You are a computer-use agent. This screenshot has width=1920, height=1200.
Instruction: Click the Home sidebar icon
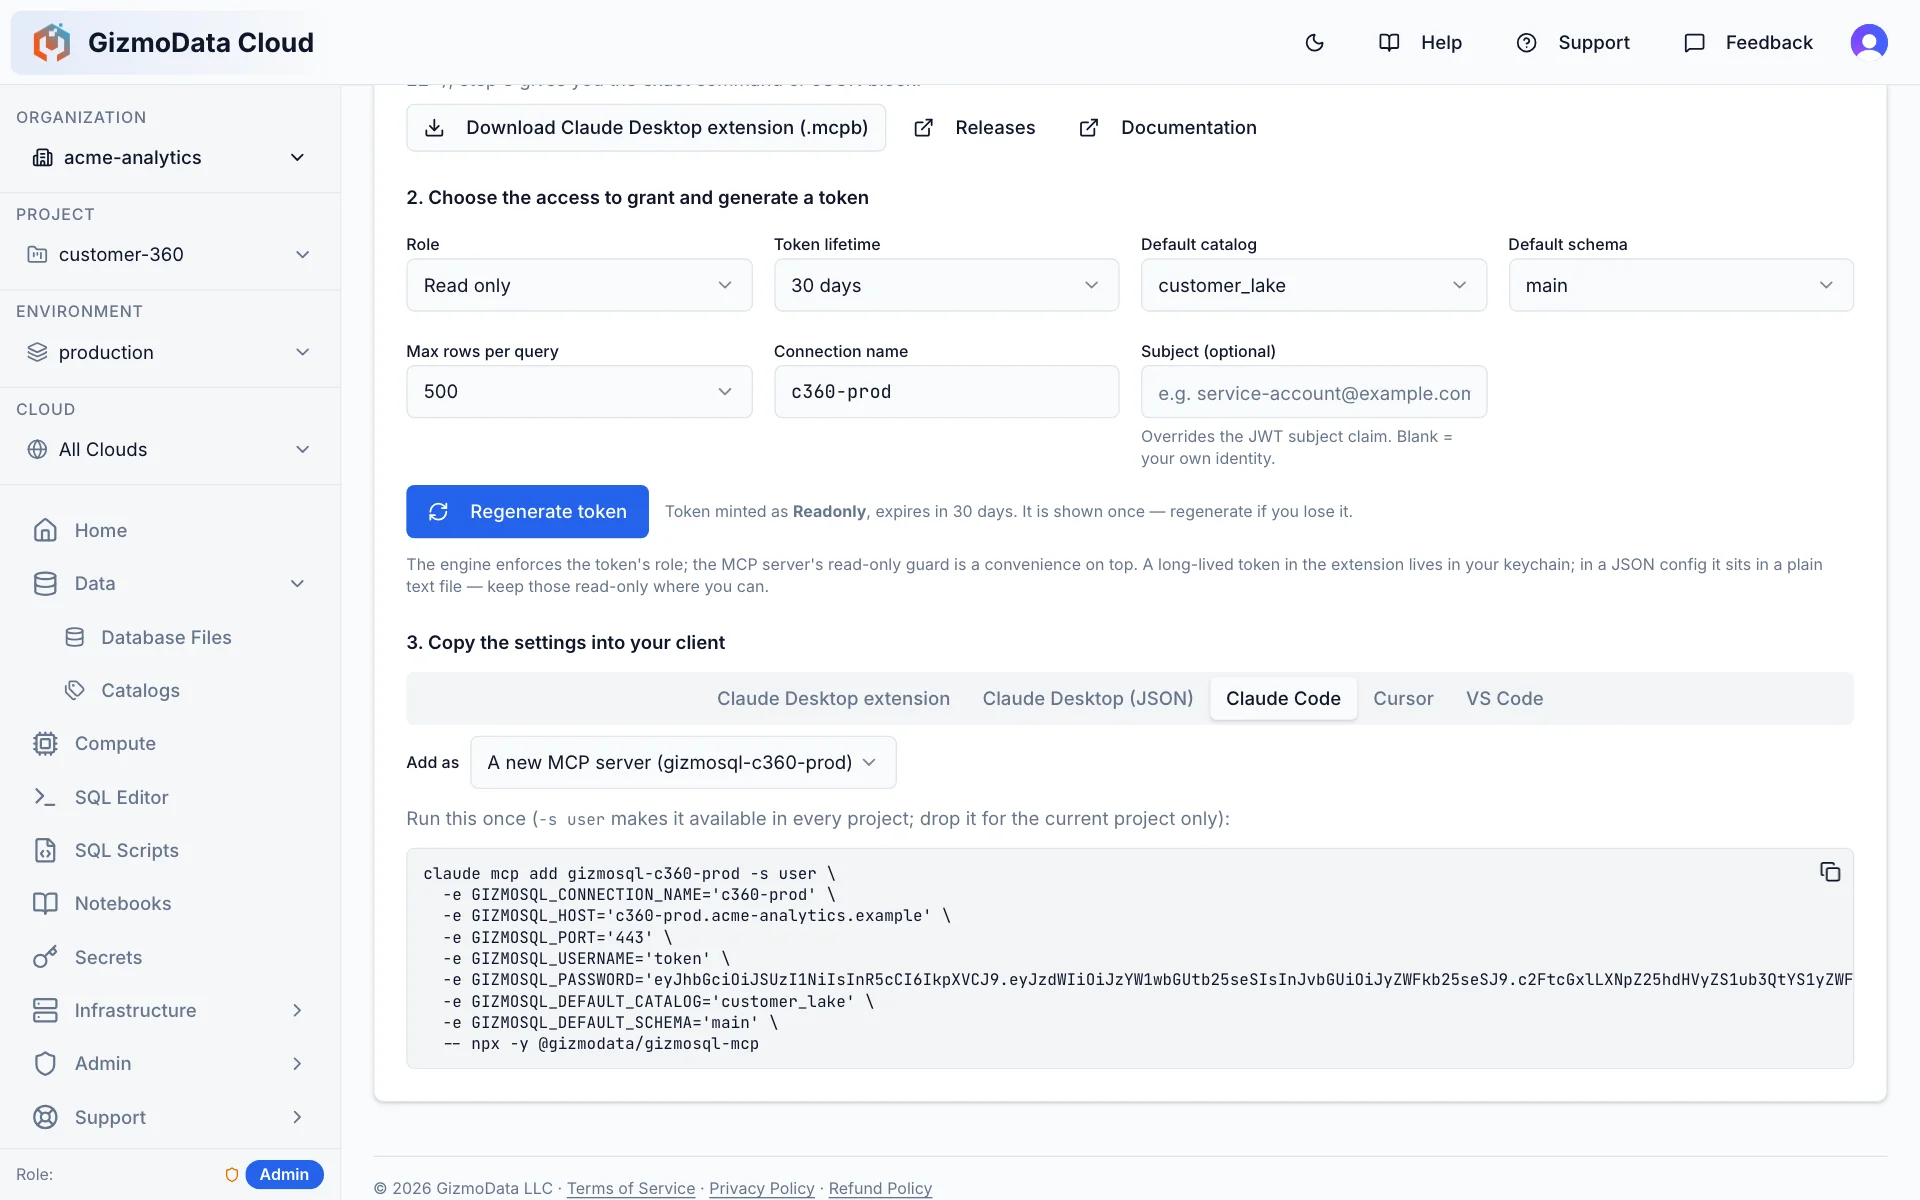coord(45,530)
